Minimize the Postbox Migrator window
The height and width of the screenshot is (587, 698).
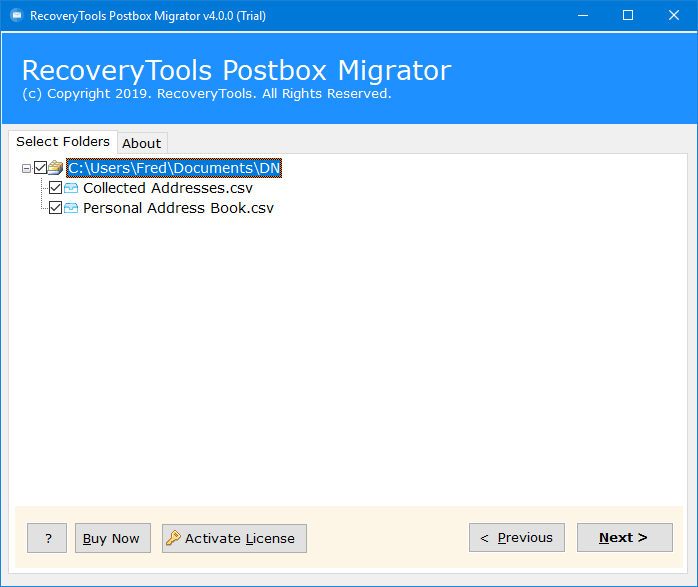tap(583, 16)
